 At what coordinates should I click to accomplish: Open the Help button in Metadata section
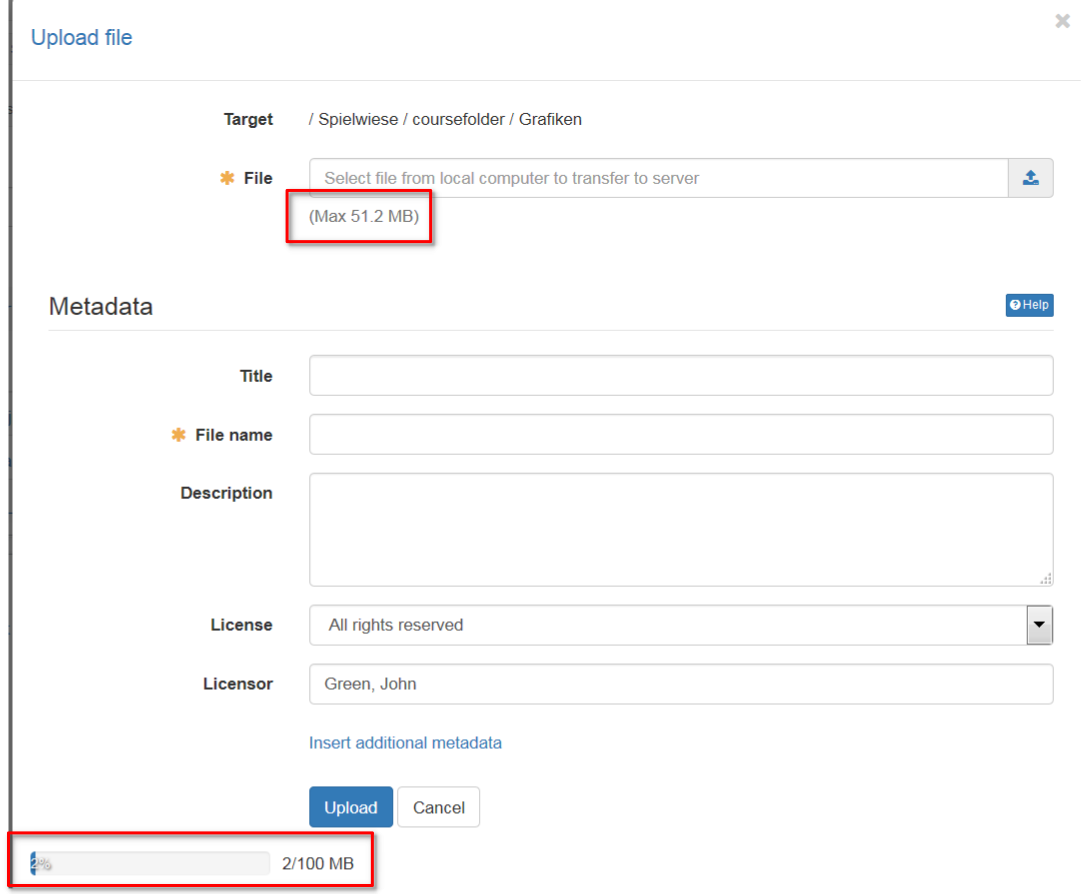pos(1029,305)
